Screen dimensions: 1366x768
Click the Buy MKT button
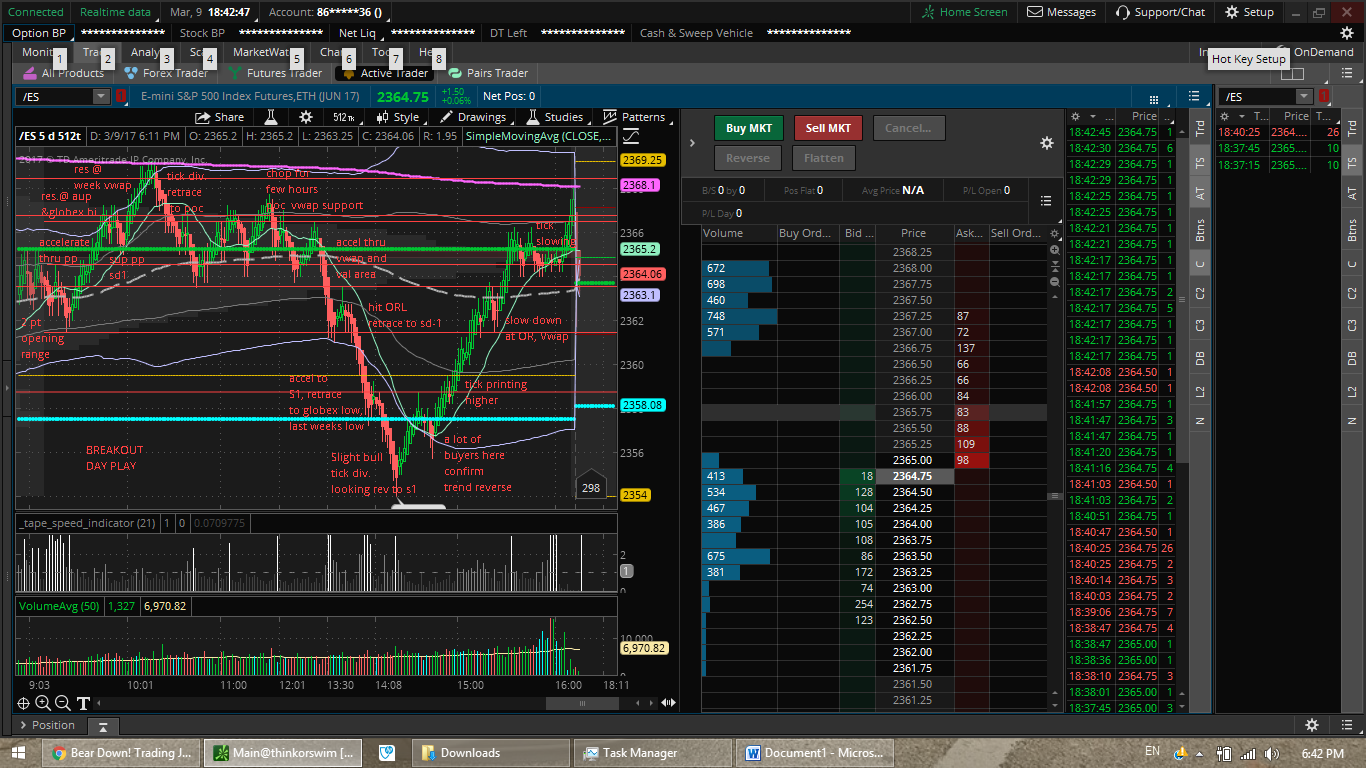tap(749, 128)
